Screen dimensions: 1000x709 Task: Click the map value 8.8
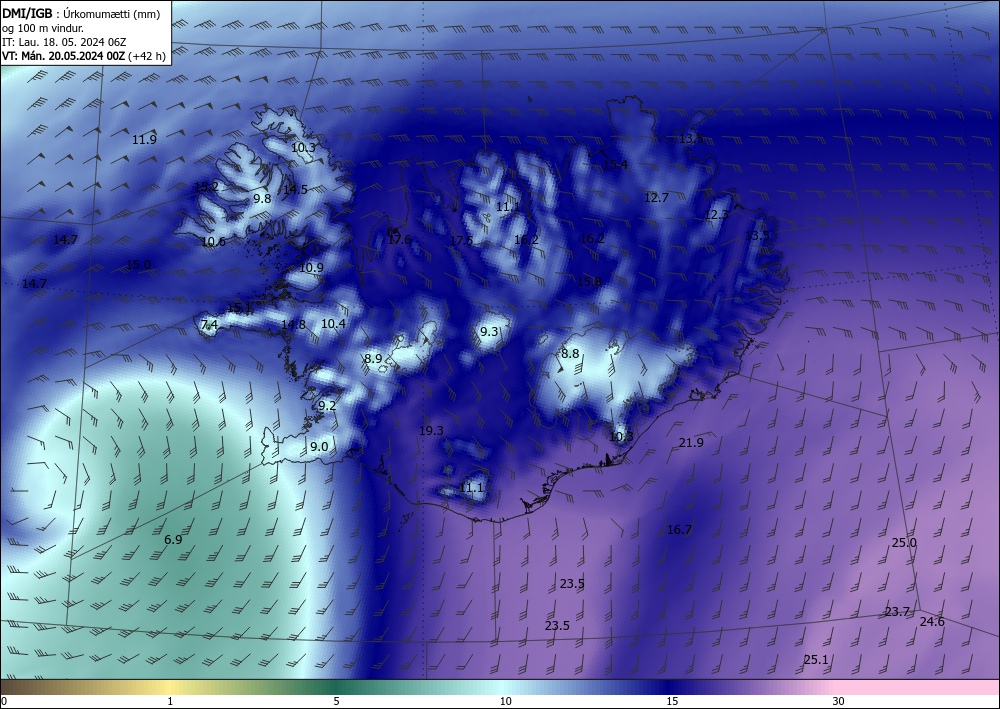tap(570, 354)
